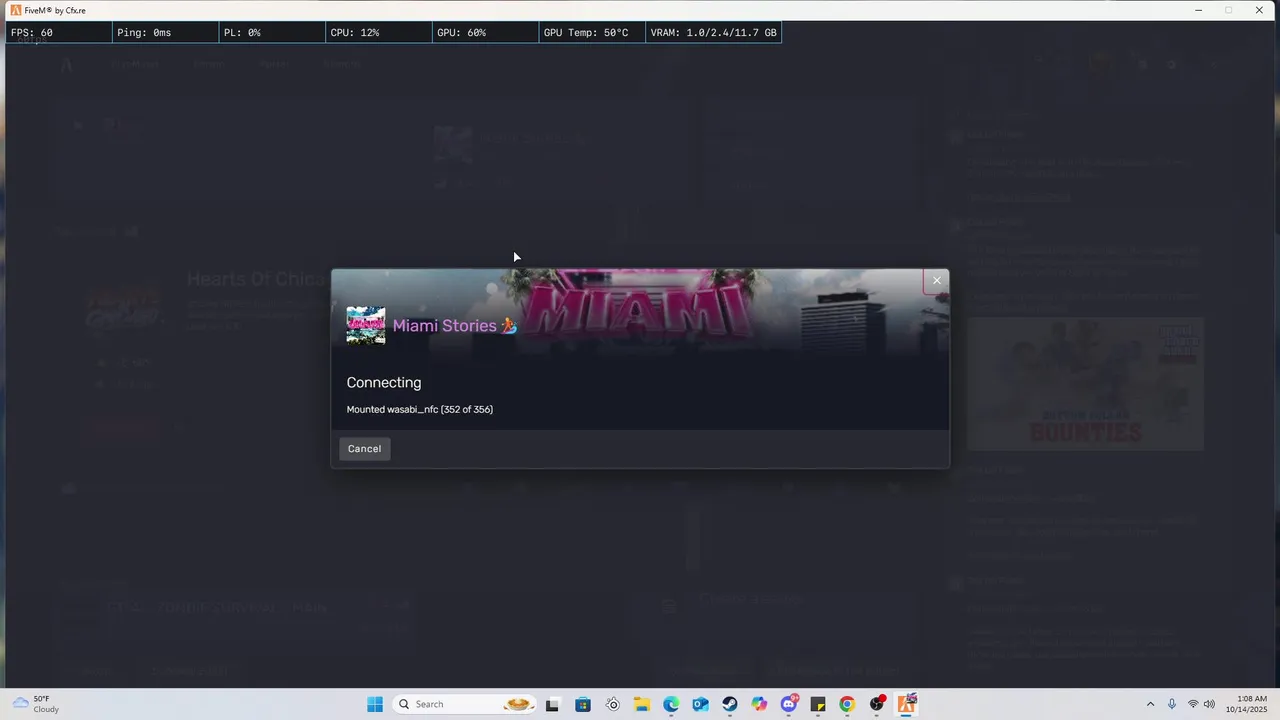The width and height of the screenshot is (1280, 720).
Task: Open File Explorer from the taskbar
Action: [x=641, y=704]
